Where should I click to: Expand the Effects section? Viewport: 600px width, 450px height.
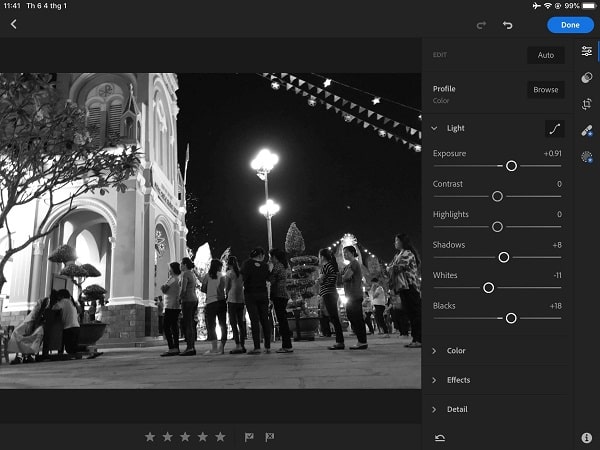434,380
